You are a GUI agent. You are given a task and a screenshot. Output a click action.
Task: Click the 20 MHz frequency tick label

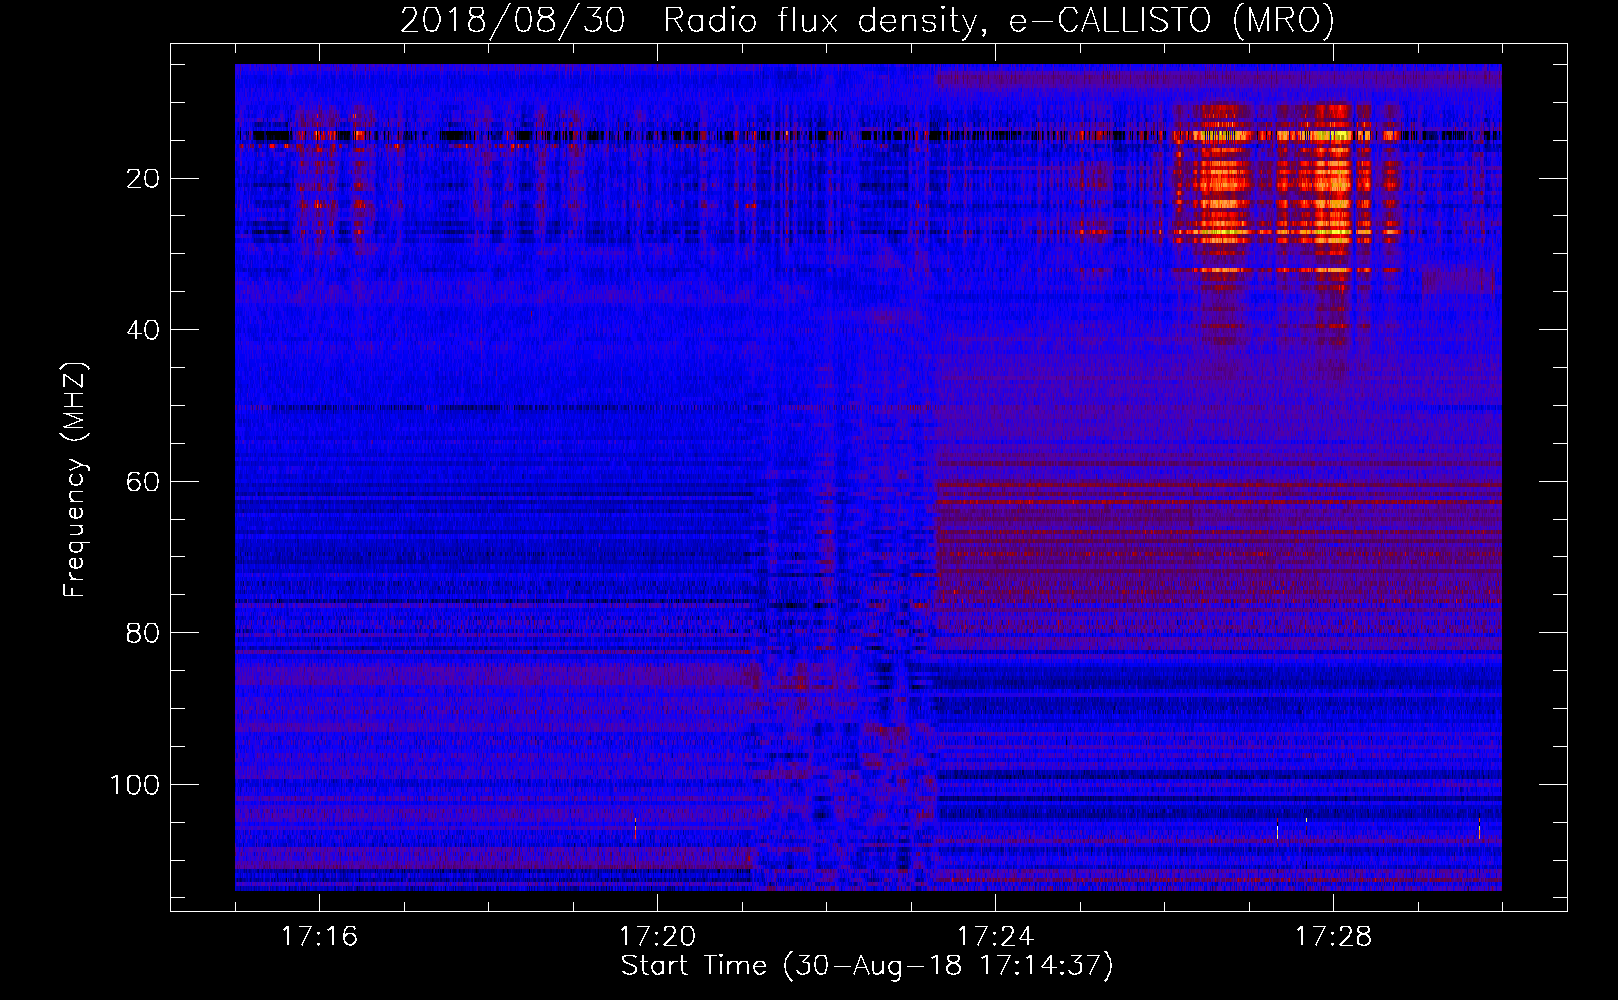click(143, 179)
